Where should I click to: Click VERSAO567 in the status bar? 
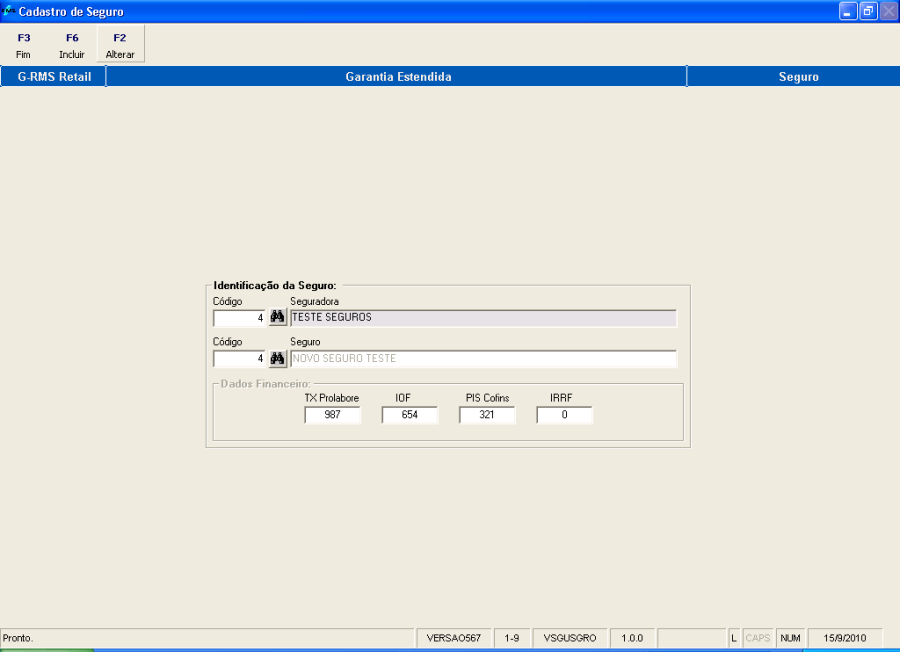point(453,638)
